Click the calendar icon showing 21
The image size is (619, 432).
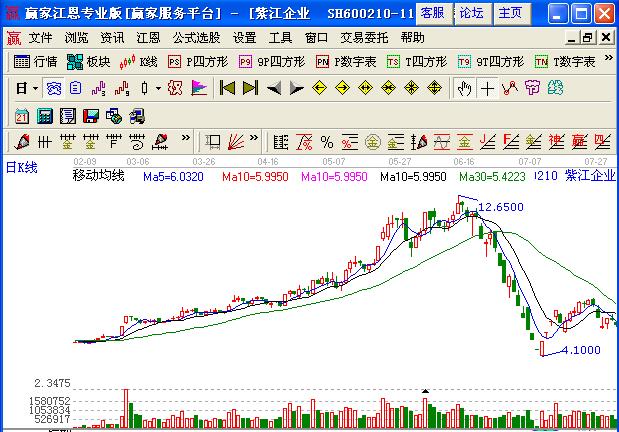tap(22, 115)
